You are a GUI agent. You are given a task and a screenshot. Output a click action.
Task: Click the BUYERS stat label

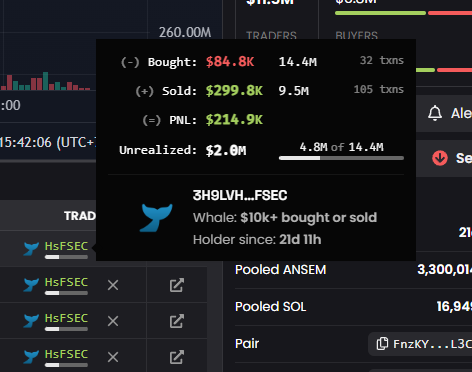pyautogui.click(x=356, y=35)
